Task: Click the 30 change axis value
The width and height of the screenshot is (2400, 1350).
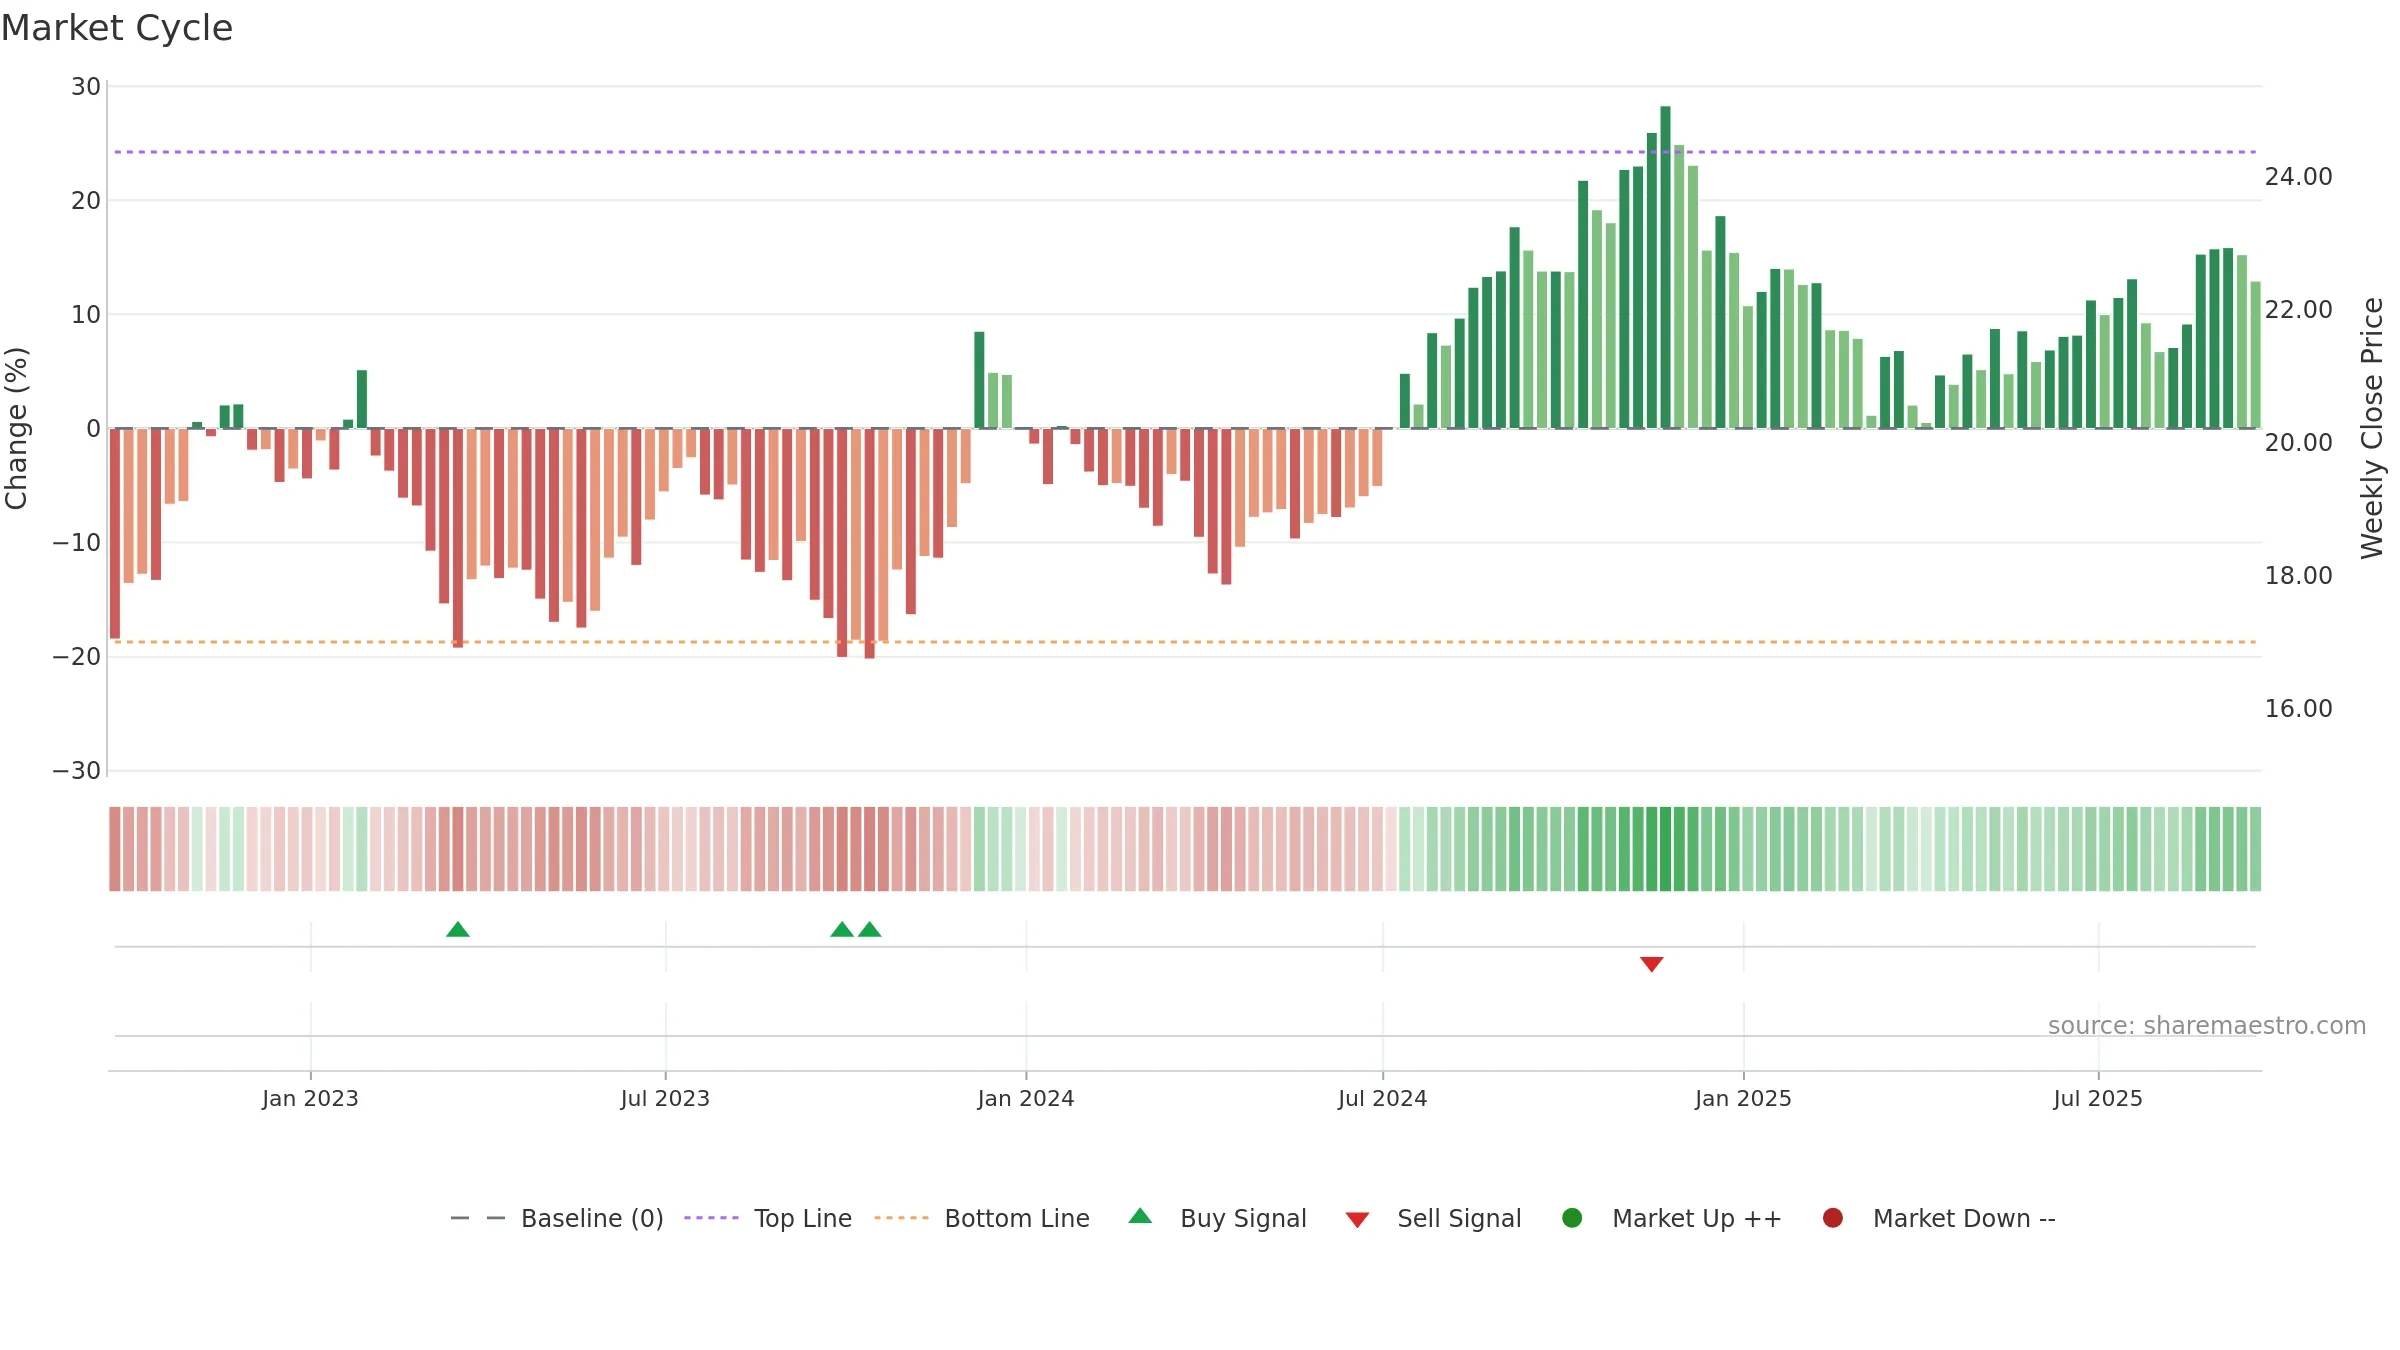Action: tap(86, 87)
